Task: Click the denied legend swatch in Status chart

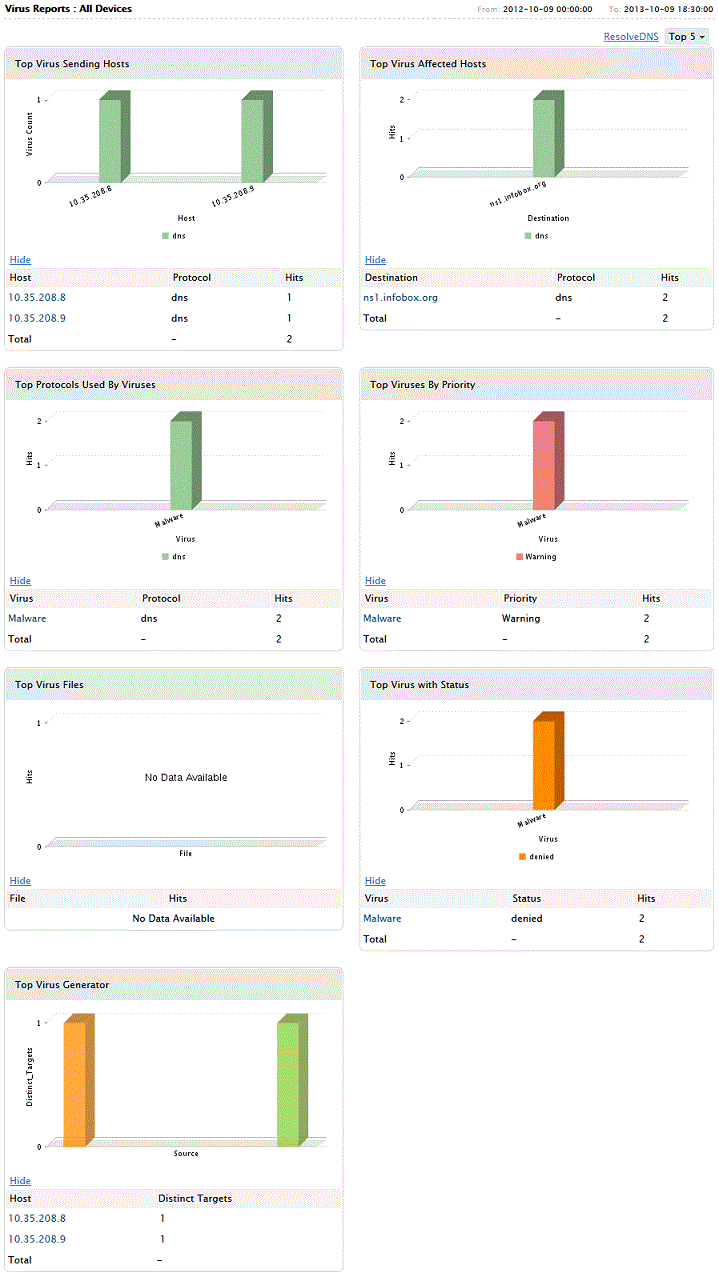Action: tap(522, 857)
